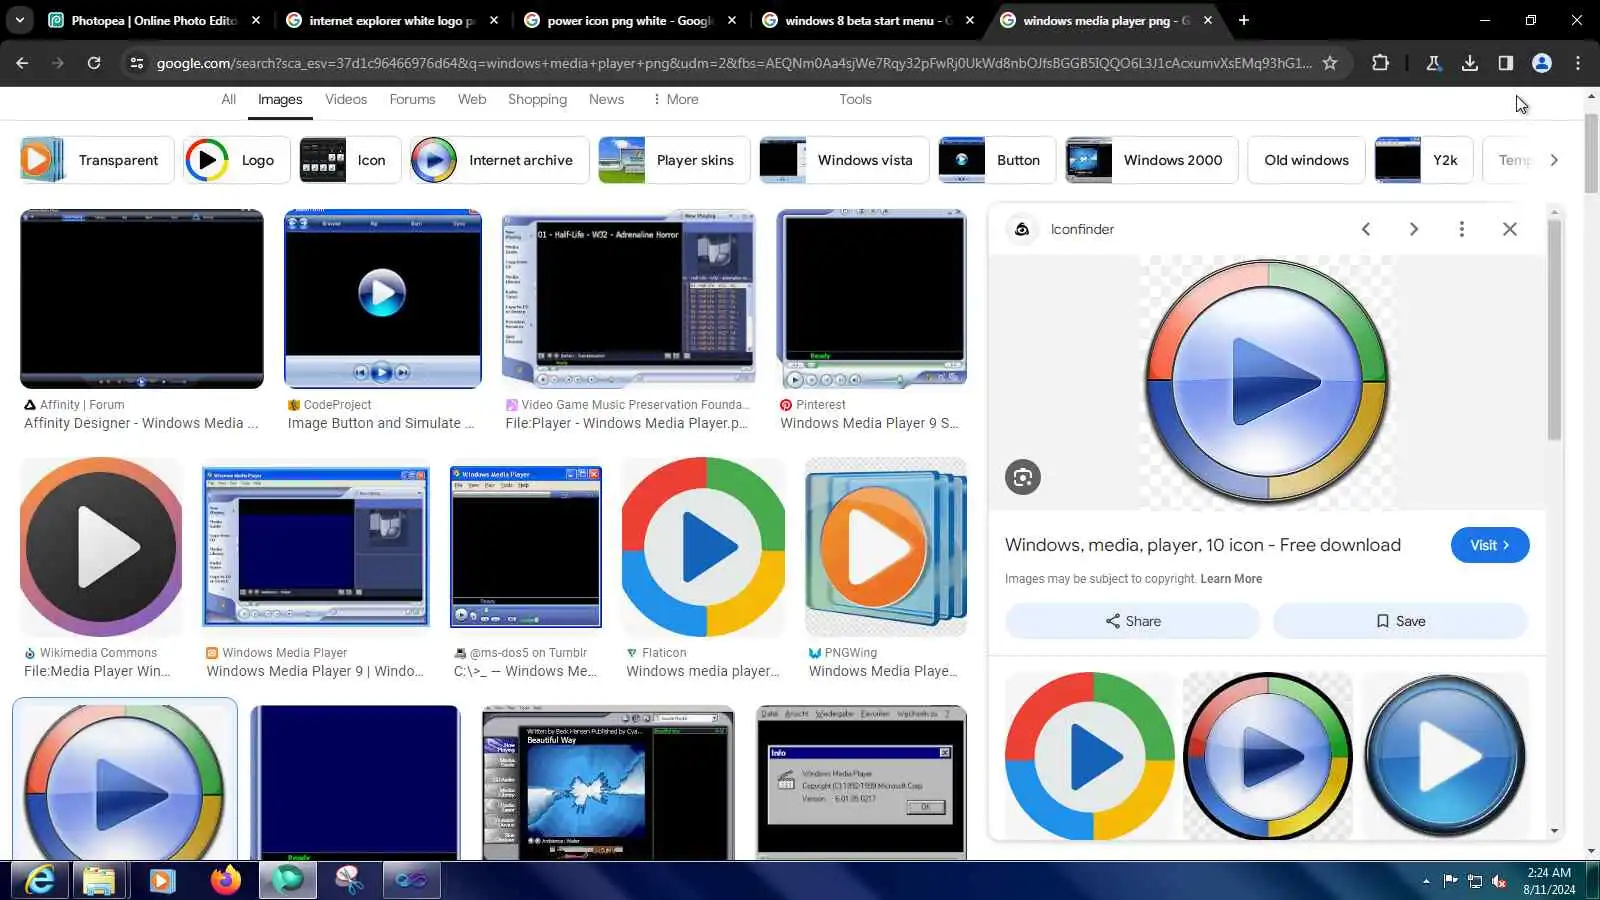Filter images by Logo chip
This screenshot has height=900, width=1600.
237,160
